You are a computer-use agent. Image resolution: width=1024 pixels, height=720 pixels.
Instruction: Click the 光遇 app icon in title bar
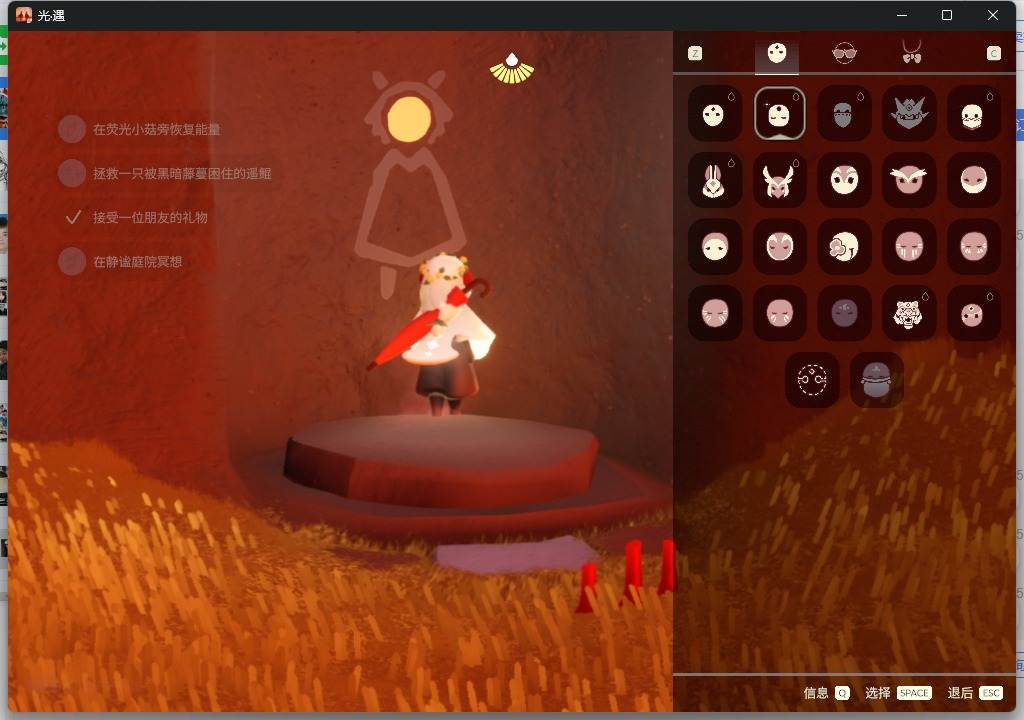click(x=24, y=15)
